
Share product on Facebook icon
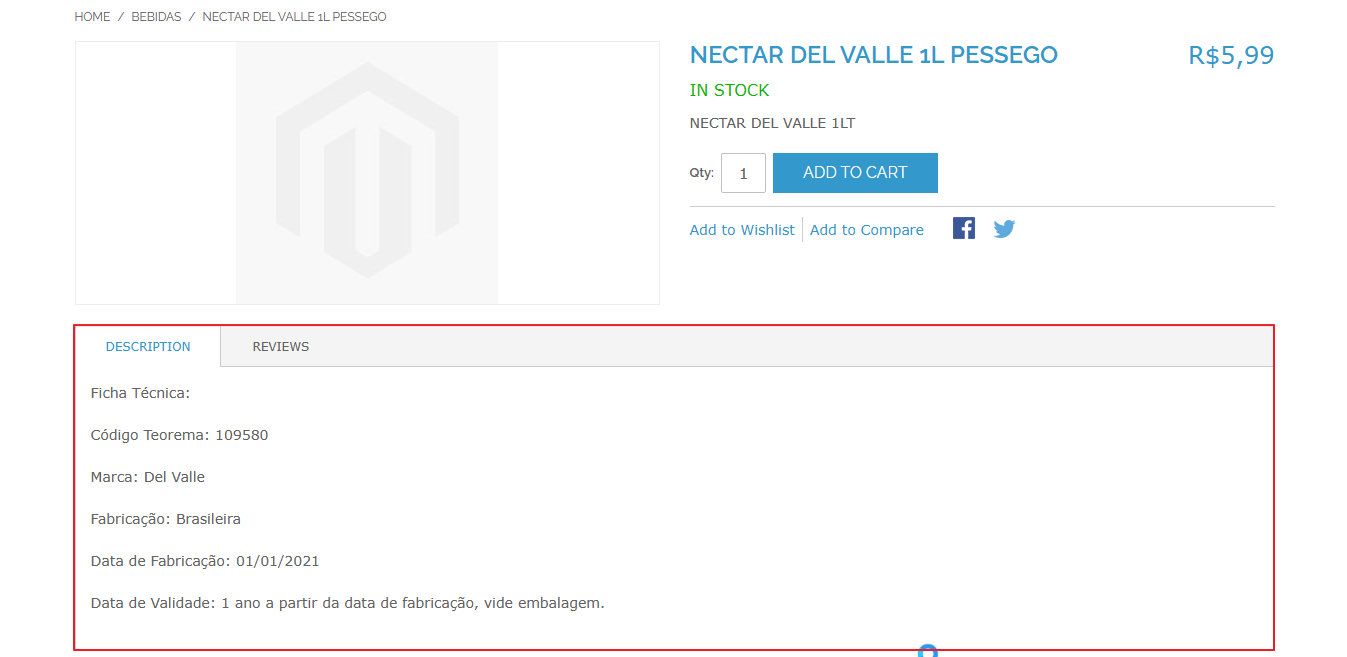(963, 229)
